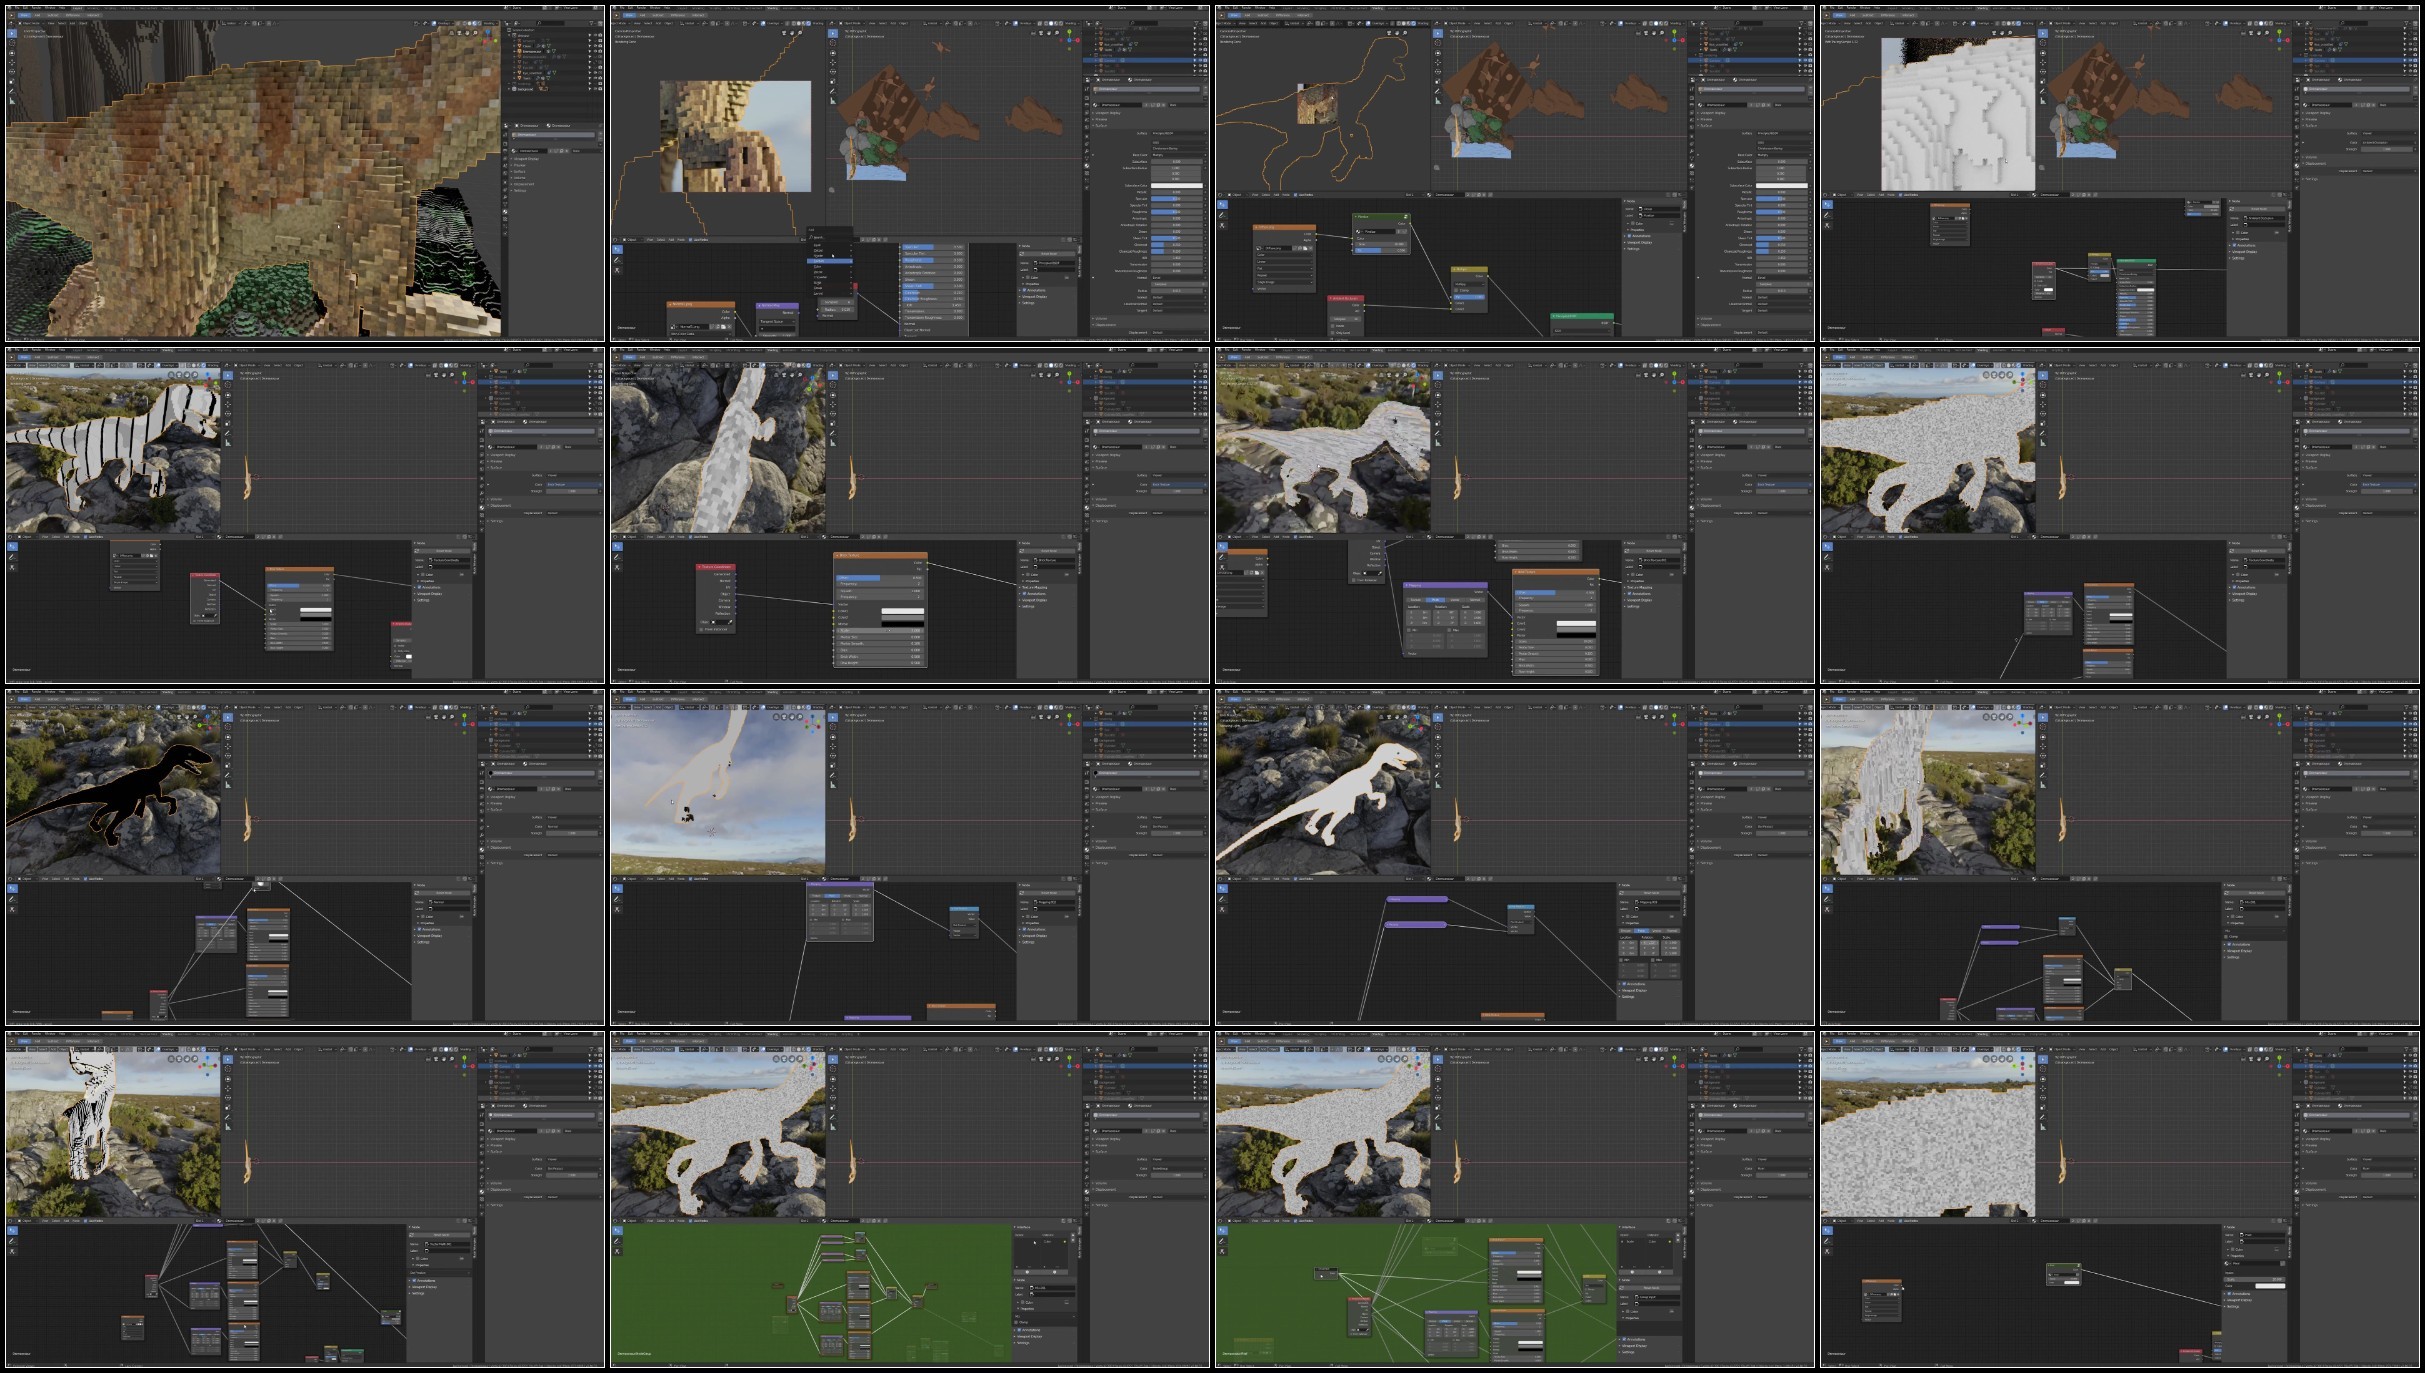Choose annotate tool in black silhouette frame's grid viewport
This screenshot has width=2425, height=1373.
228,774
